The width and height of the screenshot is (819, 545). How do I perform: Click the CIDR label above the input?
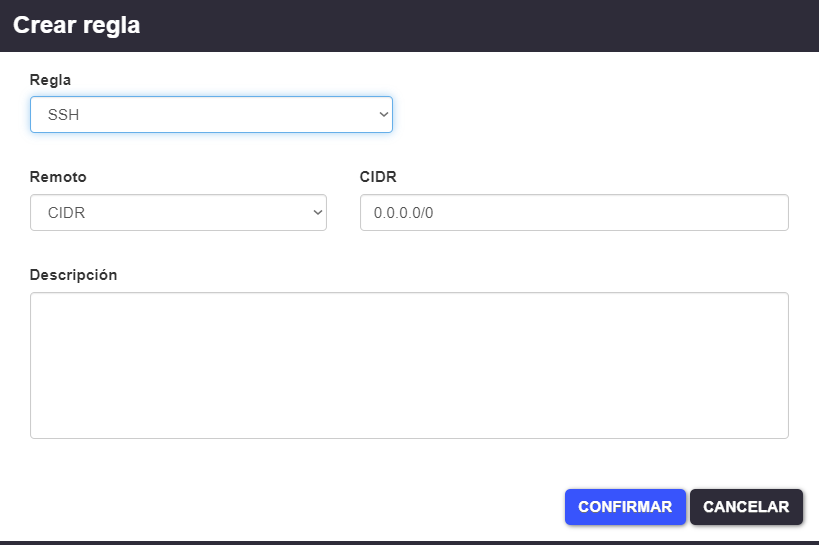378,177
